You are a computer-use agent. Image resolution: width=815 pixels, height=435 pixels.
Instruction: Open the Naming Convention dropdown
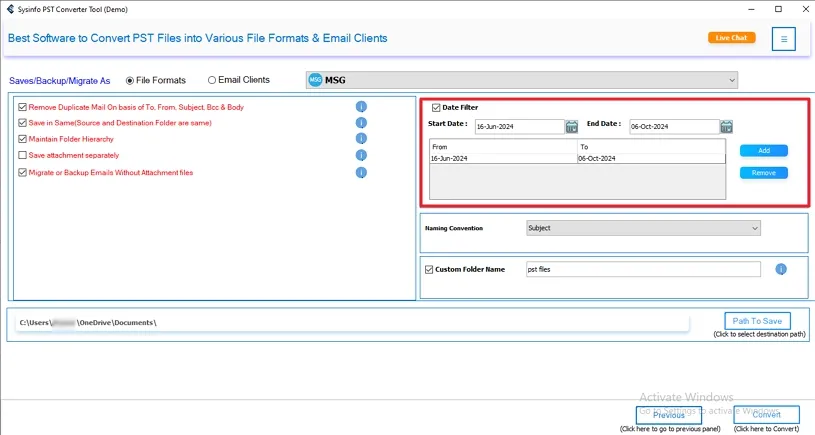[x=754, y=228]
